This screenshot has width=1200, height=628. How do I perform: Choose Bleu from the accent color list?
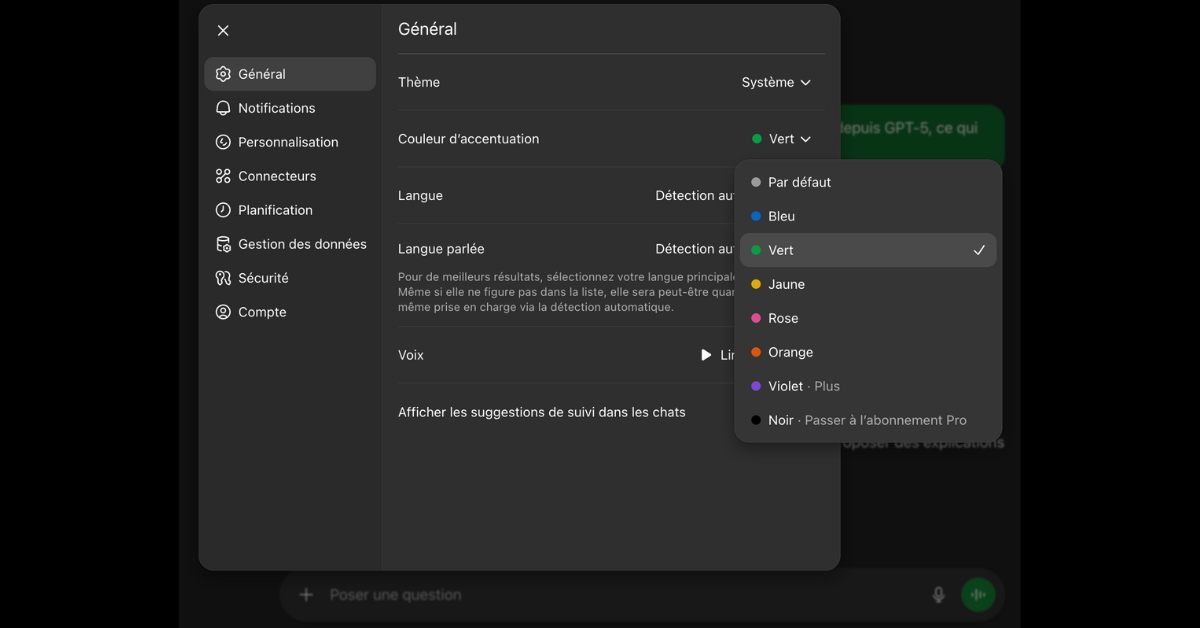pyautogui.click(x=781, y=216)
